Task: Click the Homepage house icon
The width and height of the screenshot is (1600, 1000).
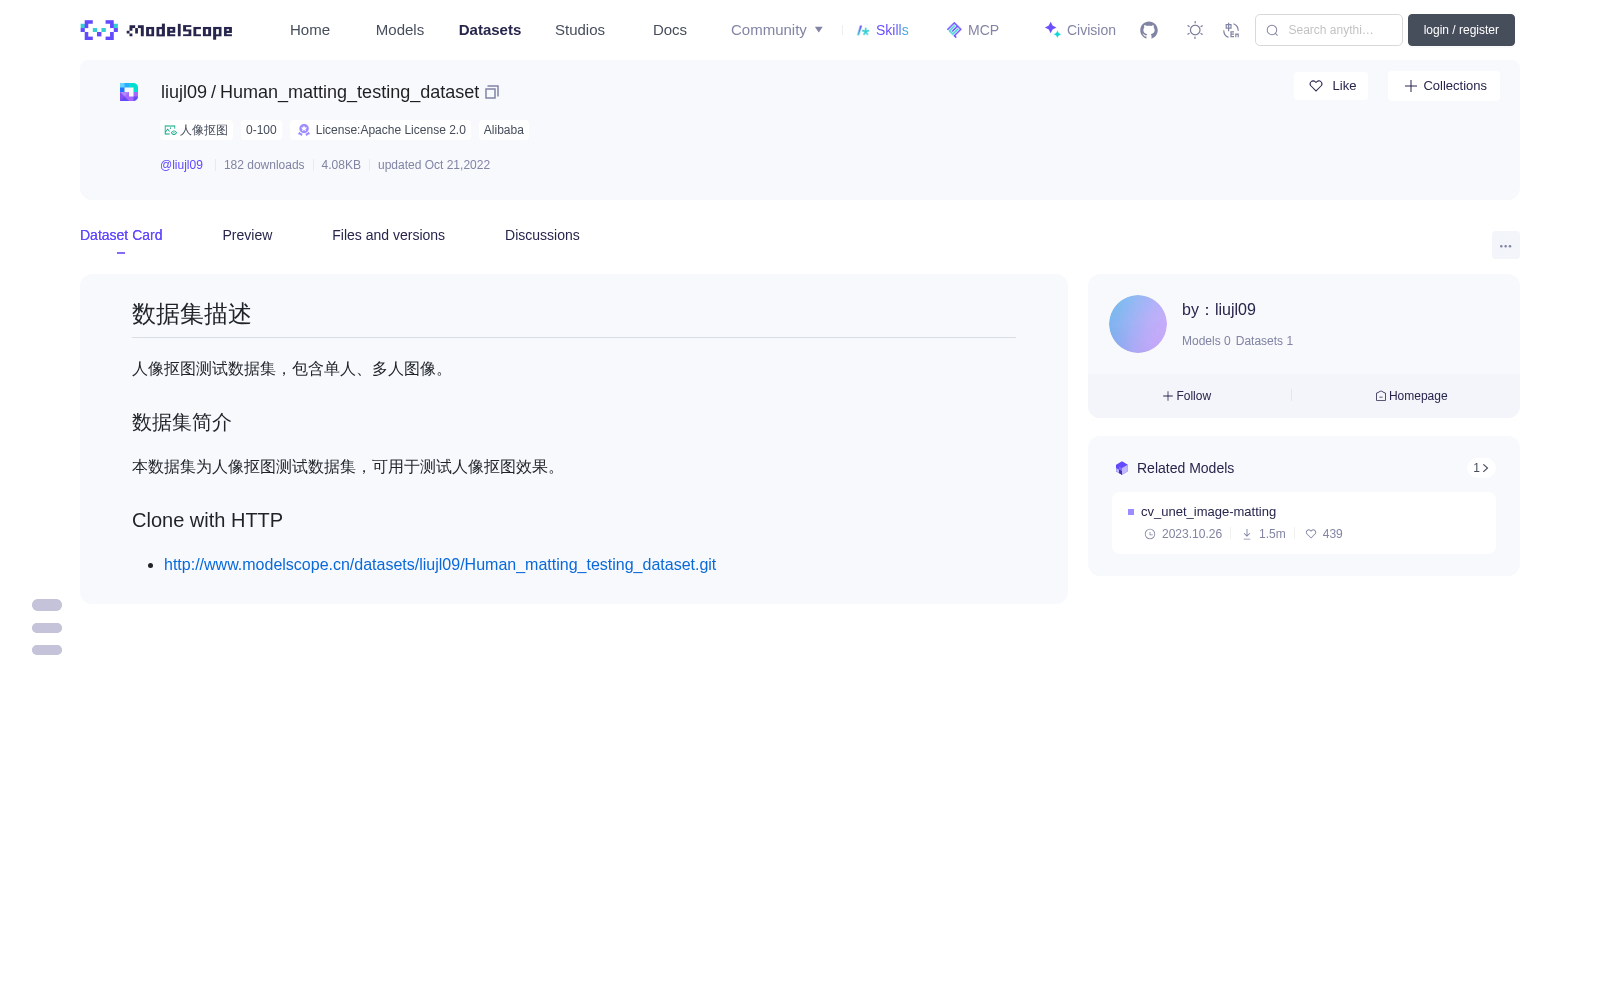Action: (x=1381, y=396)
